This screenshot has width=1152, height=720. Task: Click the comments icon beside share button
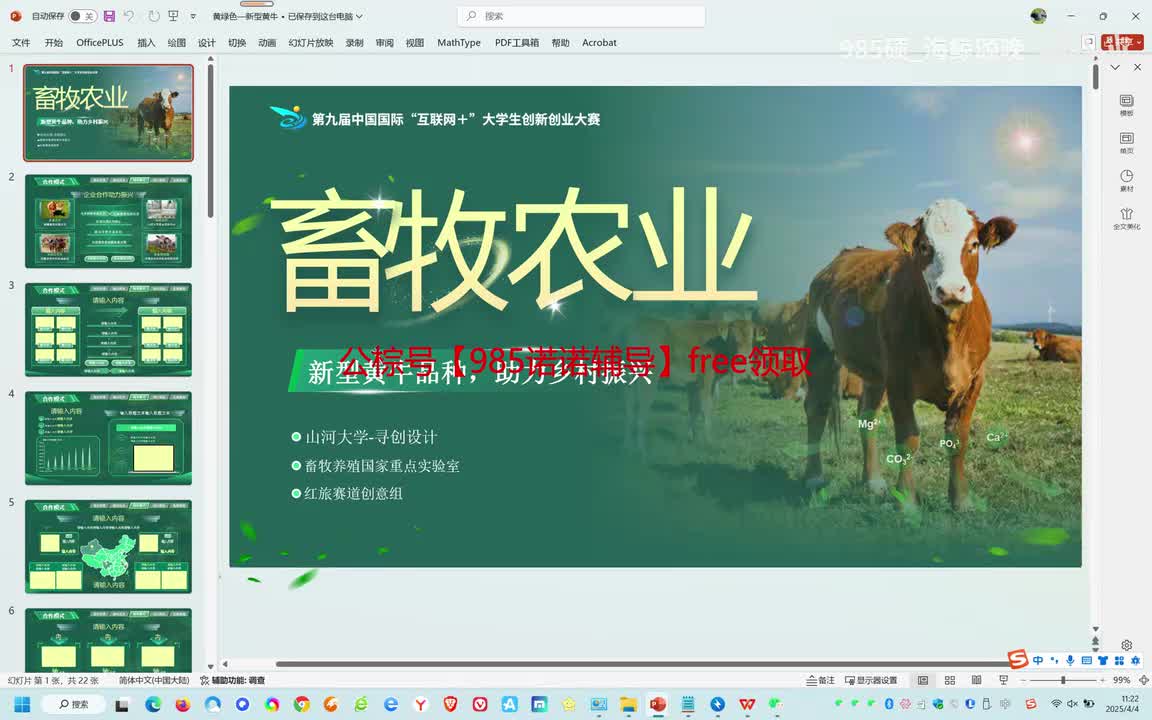[1088, 43]
